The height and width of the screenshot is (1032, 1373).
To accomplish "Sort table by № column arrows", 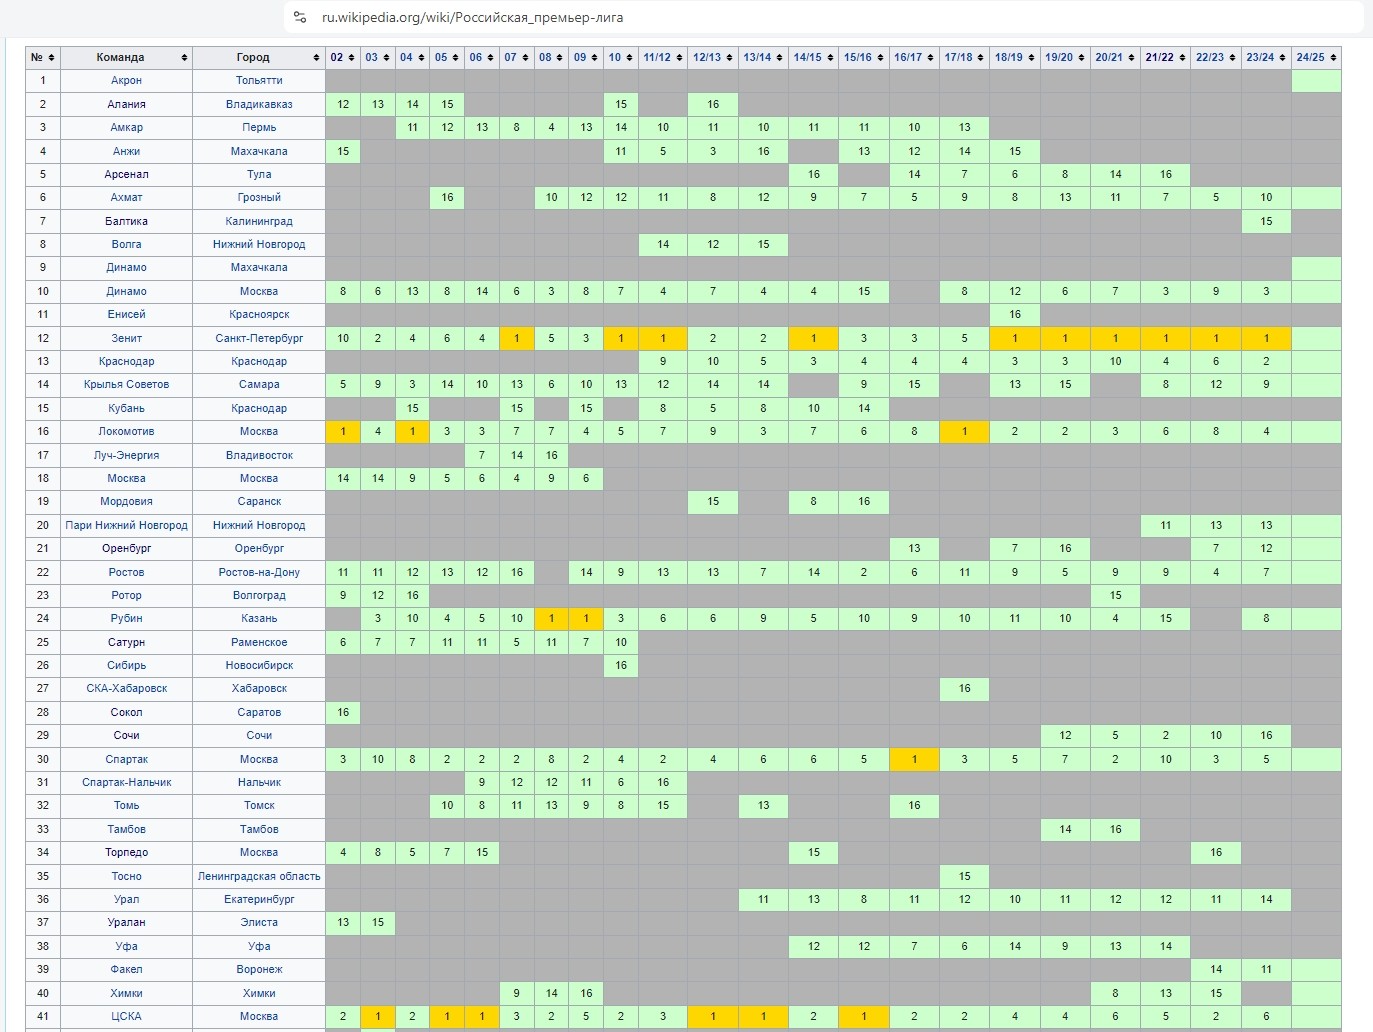I will coord(52,57).
